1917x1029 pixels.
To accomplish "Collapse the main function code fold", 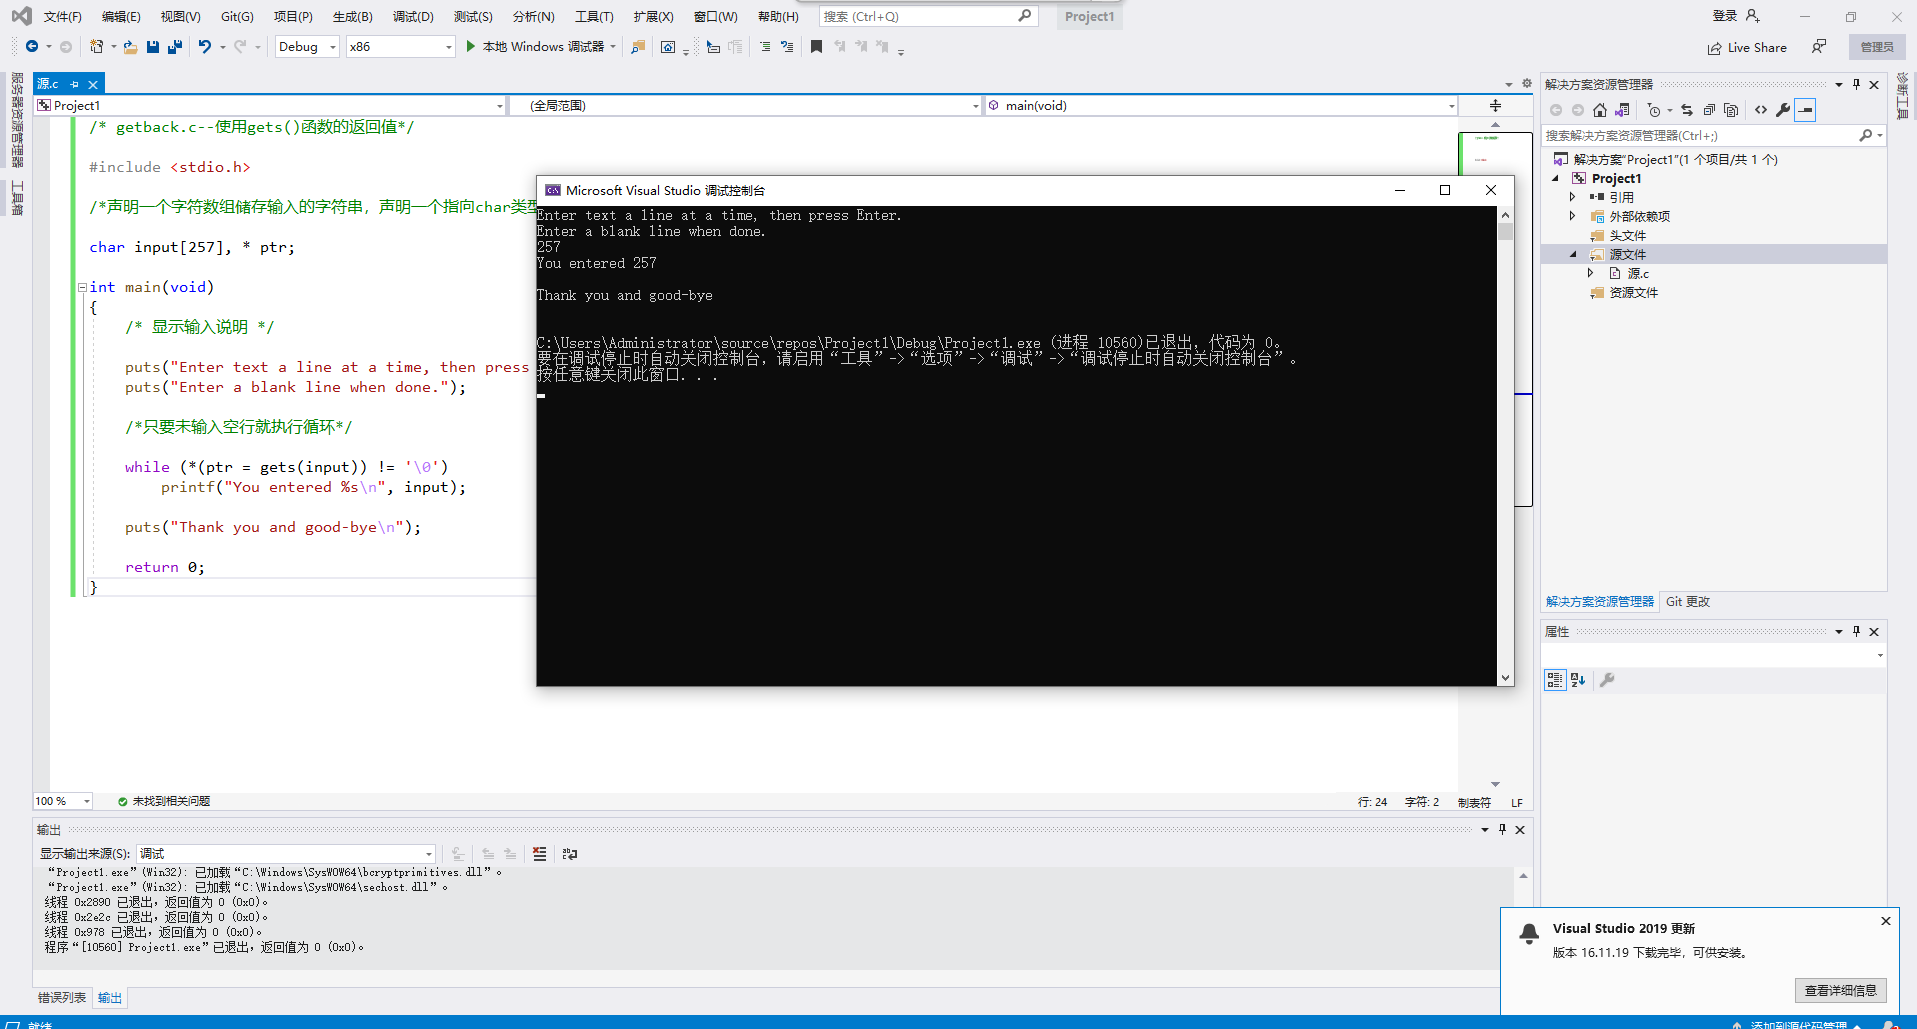I will pyautogui.click(x=82, y=287).
